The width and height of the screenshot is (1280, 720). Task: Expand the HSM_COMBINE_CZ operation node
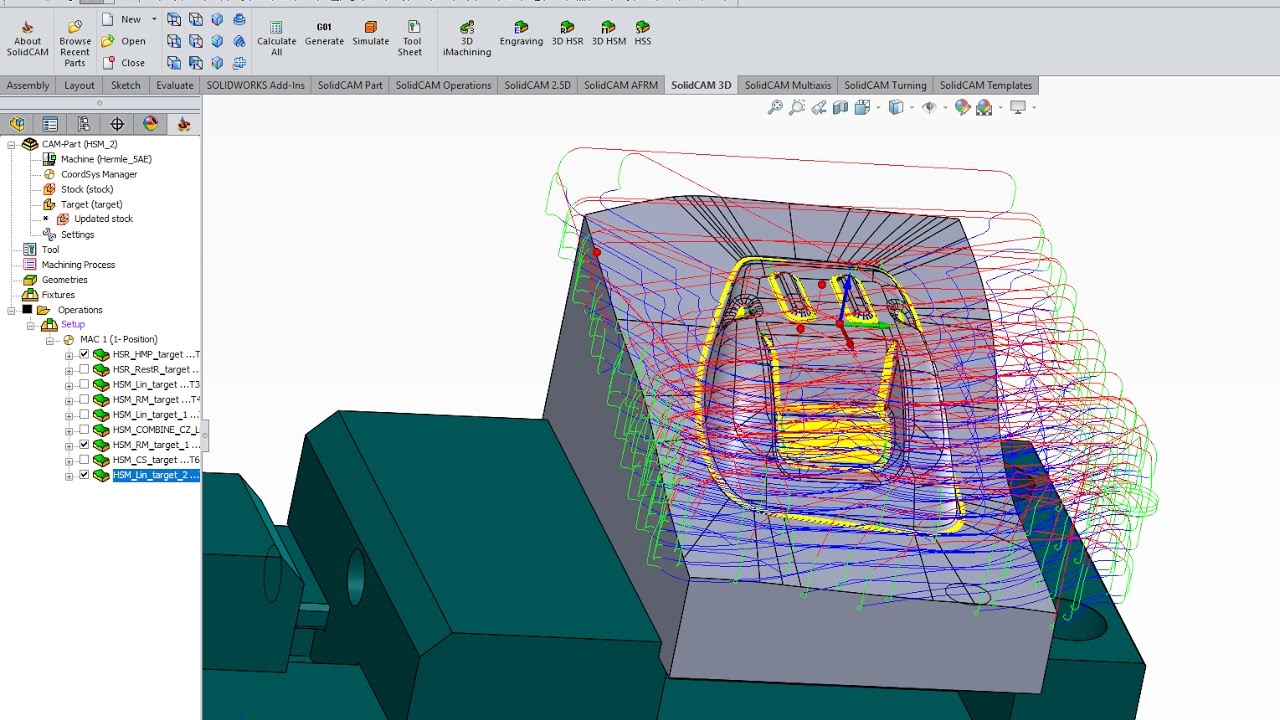point(69,430)
